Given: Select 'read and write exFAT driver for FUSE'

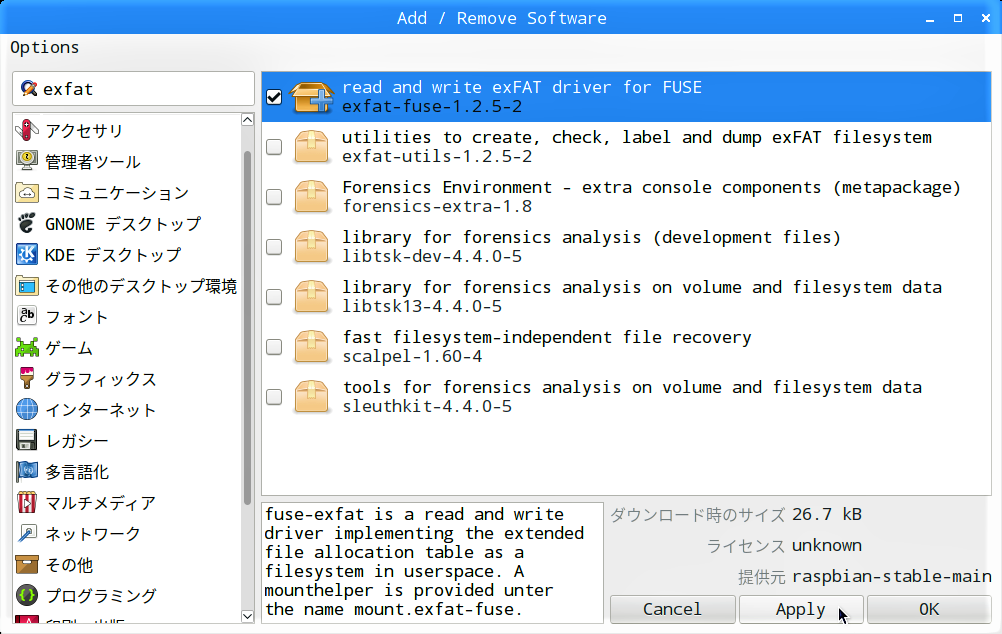Looking at the screenshot, I should point(522,88).
